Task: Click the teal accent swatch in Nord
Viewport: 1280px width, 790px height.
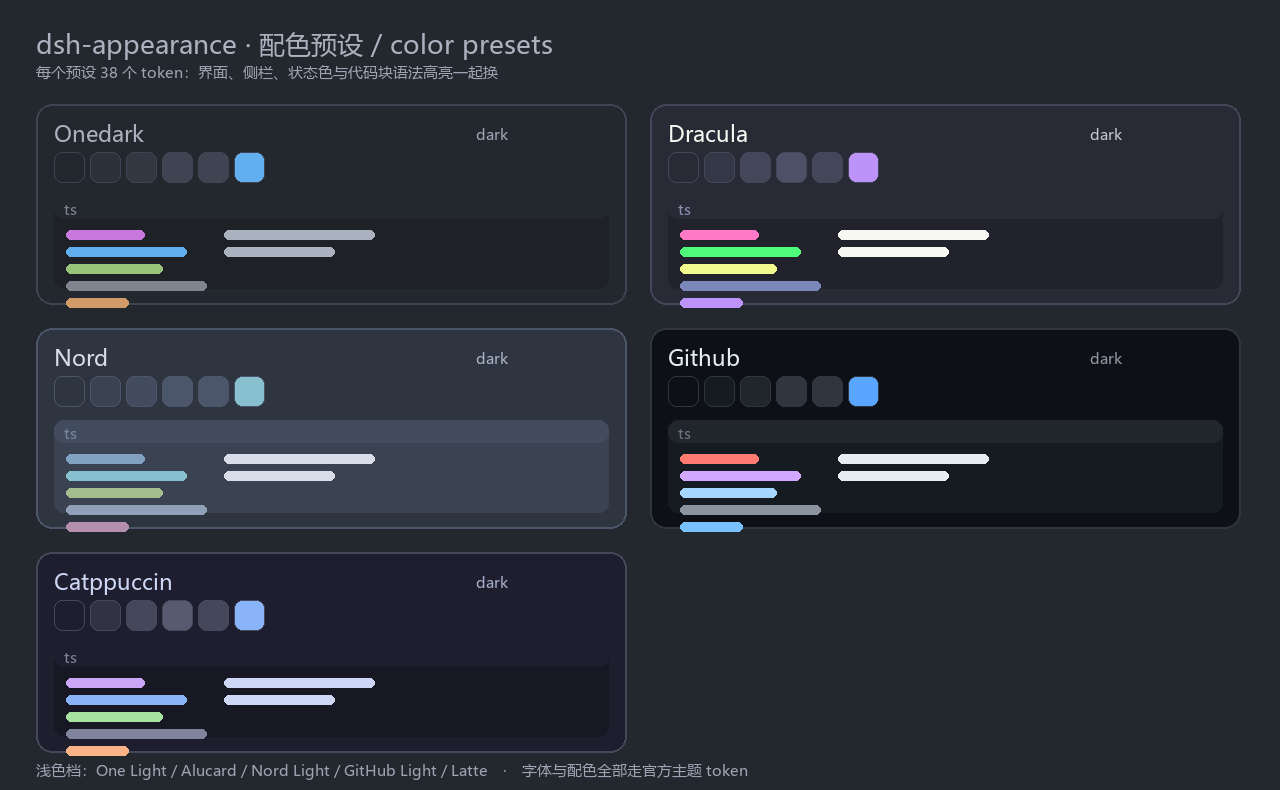Action: pos(249,392)
